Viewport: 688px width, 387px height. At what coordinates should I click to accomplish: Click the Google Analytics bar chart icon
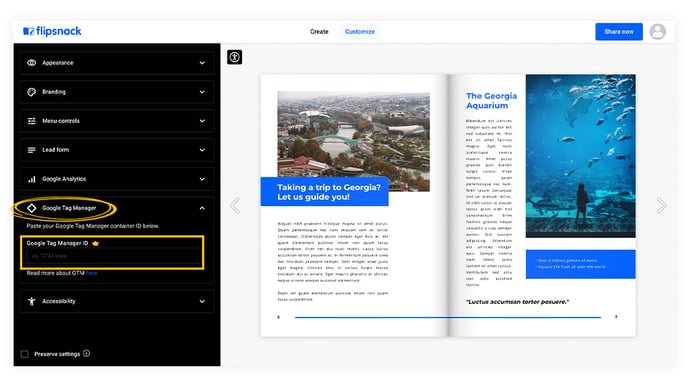[x=32, y=179]
